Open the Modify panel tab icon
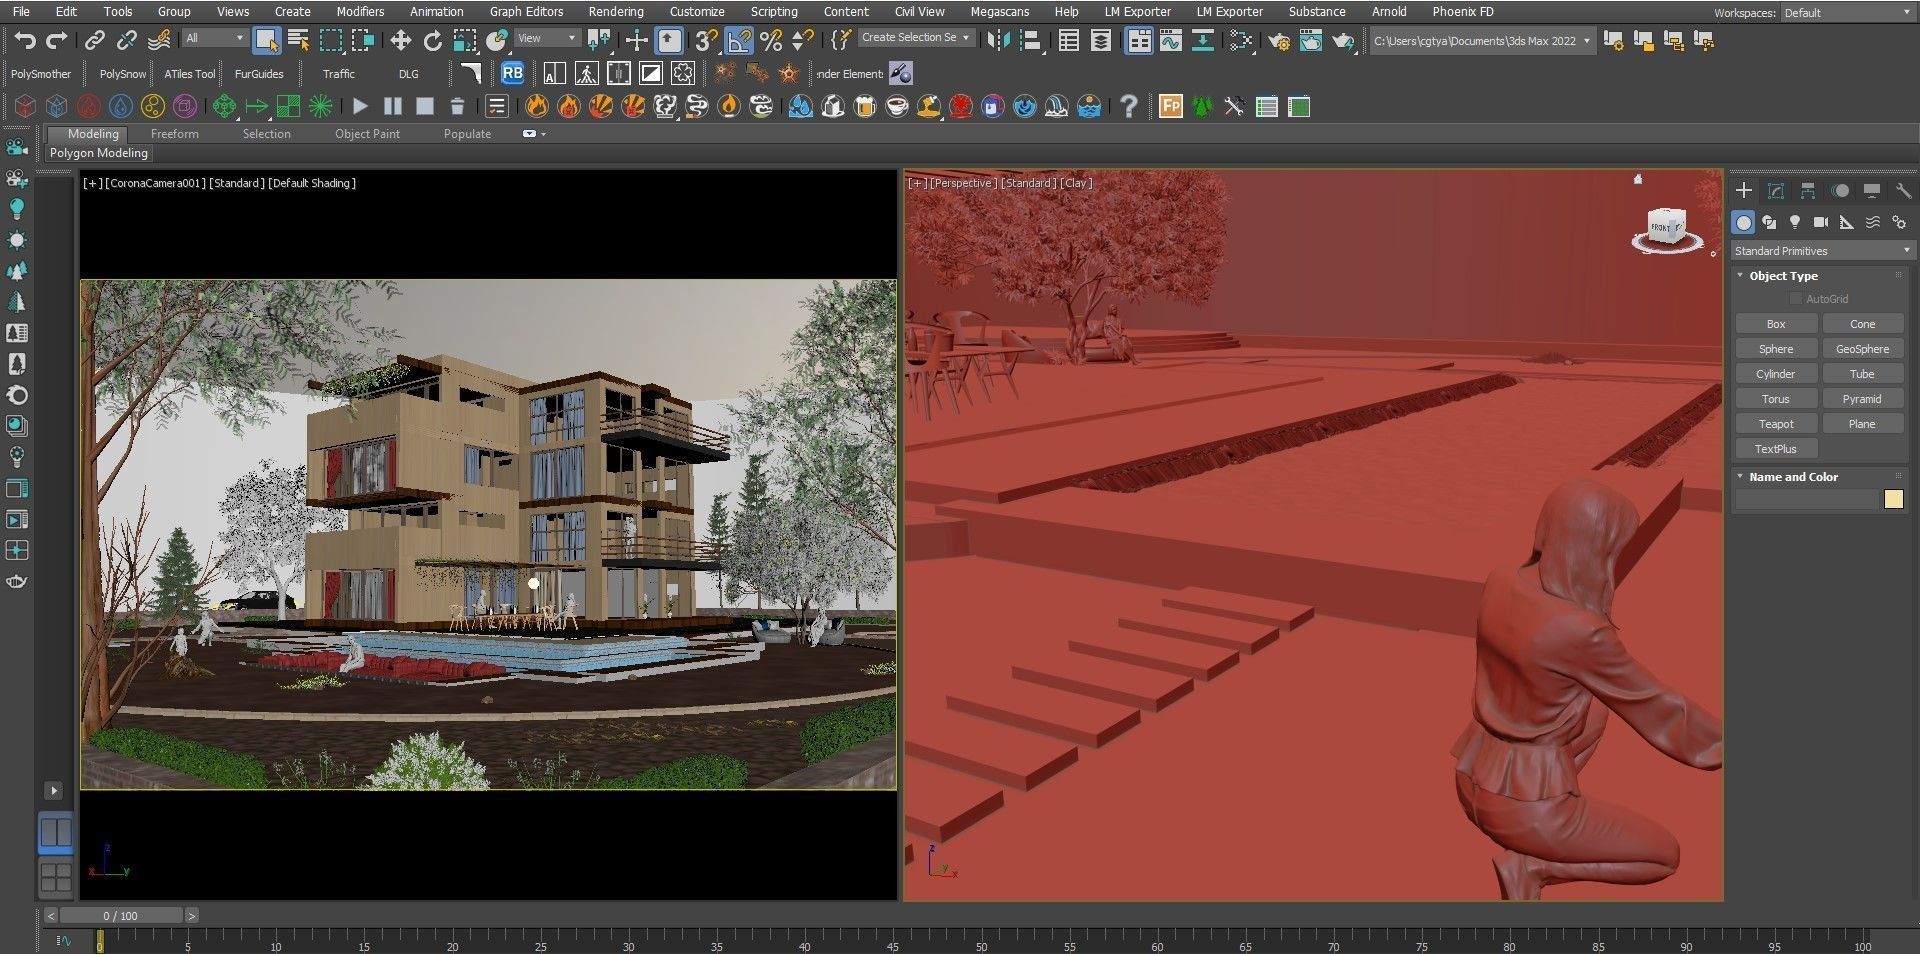The width and height of the screenshot is (1920, 954). click(1776, 190)
